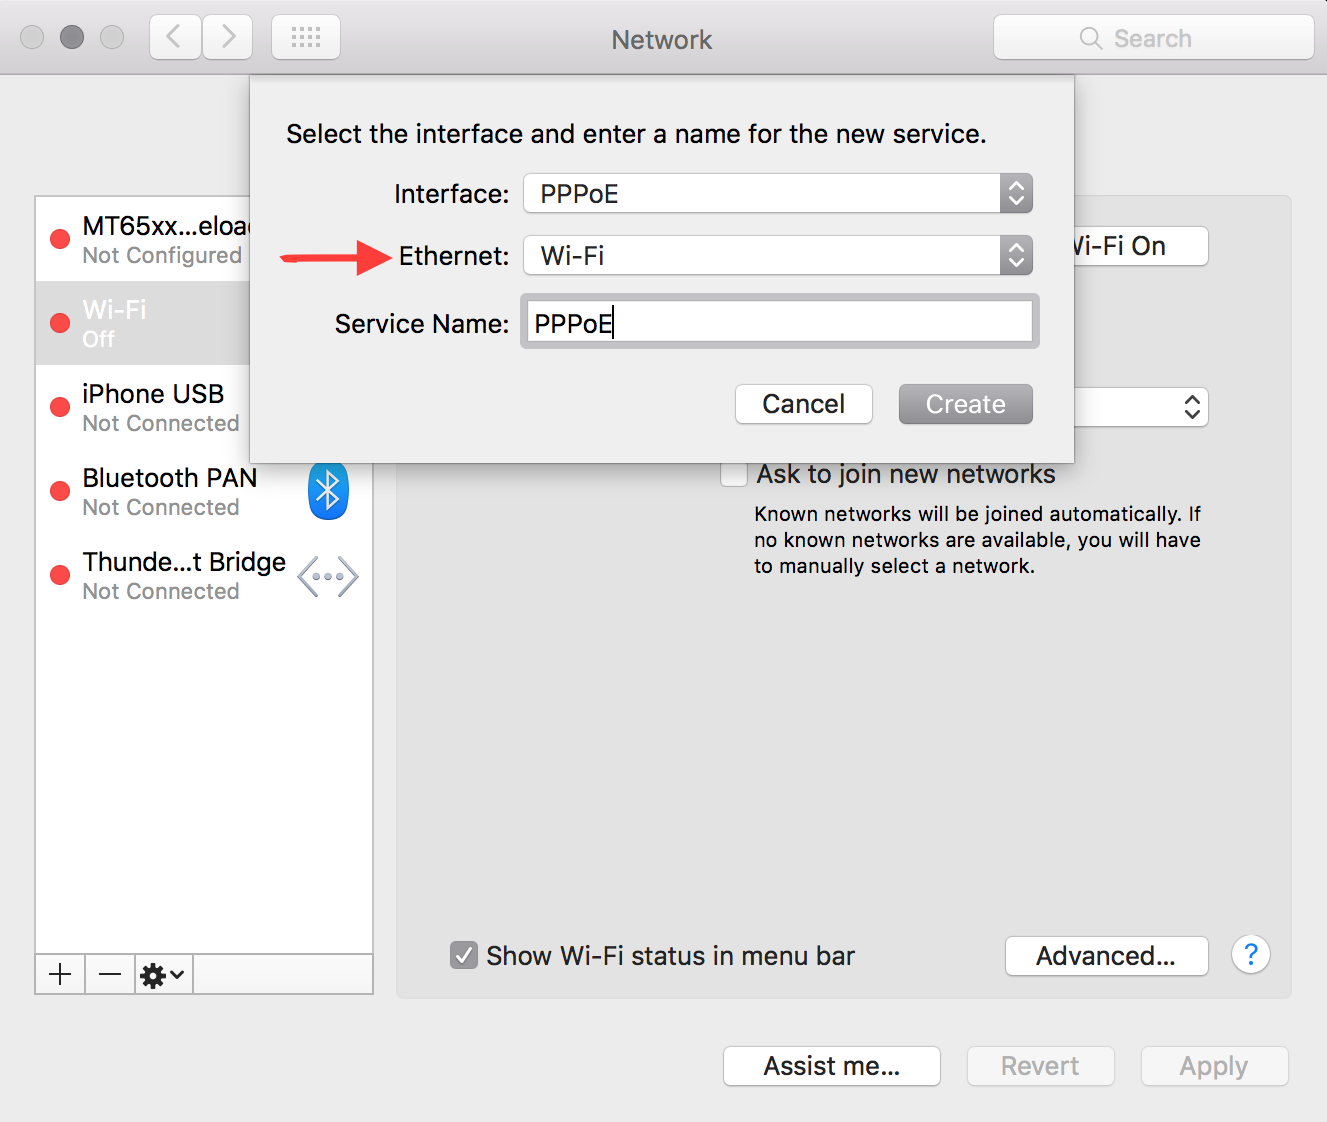Click the Search field in the toolbar
The height and width of the screenshot is (1122, 1327).
click(1153, 38)
